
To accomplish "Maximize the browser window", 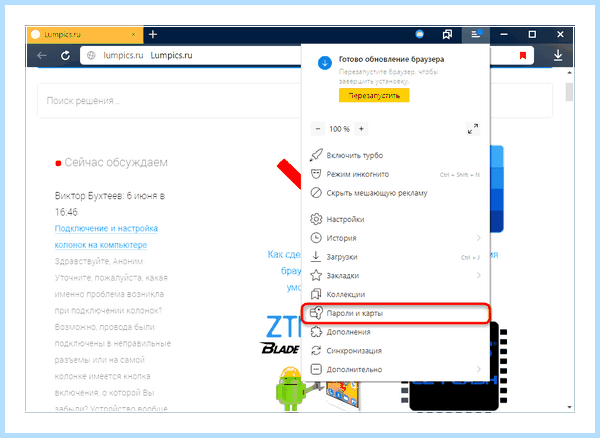I will click(x=532, y=34).
